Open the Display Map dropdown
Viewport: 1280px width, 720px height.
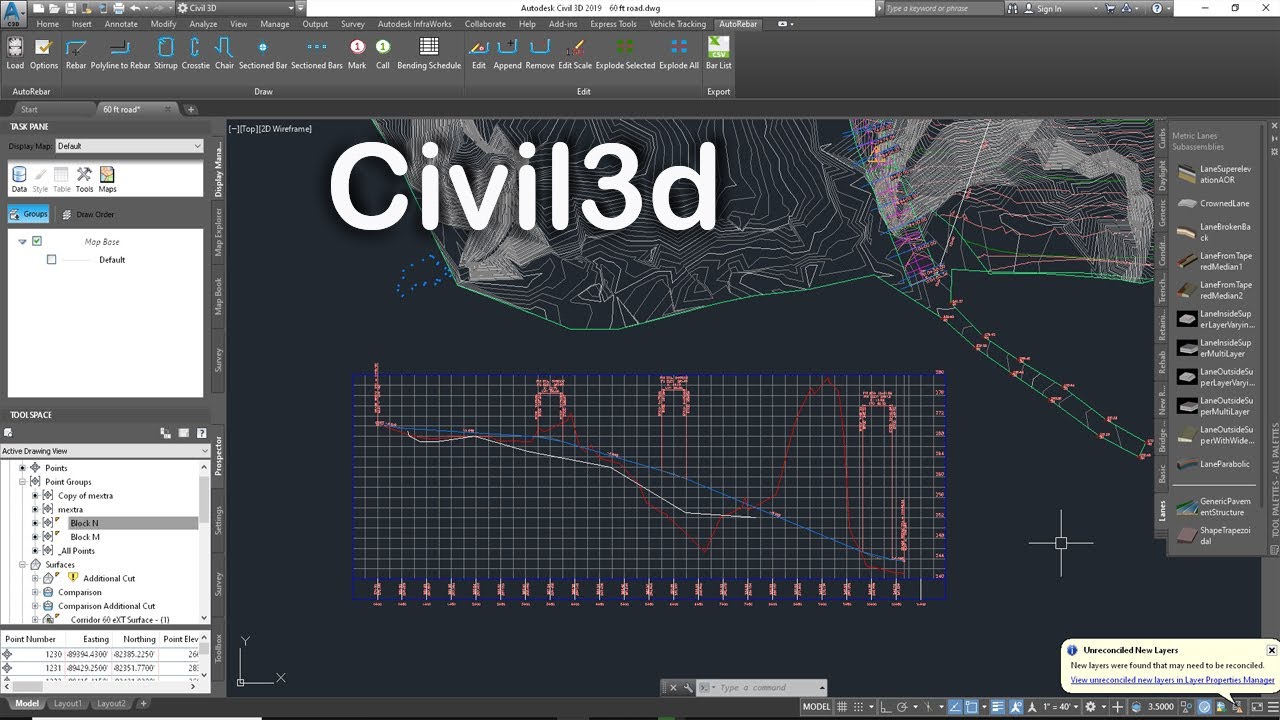[x=130, y=146]
